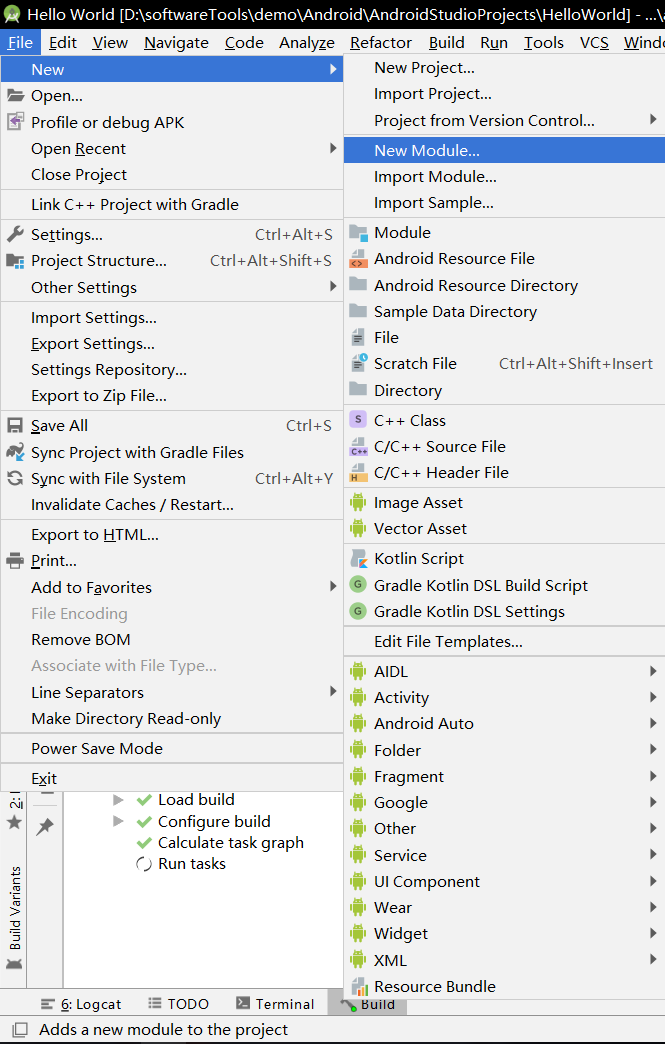Select New Module... menu entry

pos(505,150)
